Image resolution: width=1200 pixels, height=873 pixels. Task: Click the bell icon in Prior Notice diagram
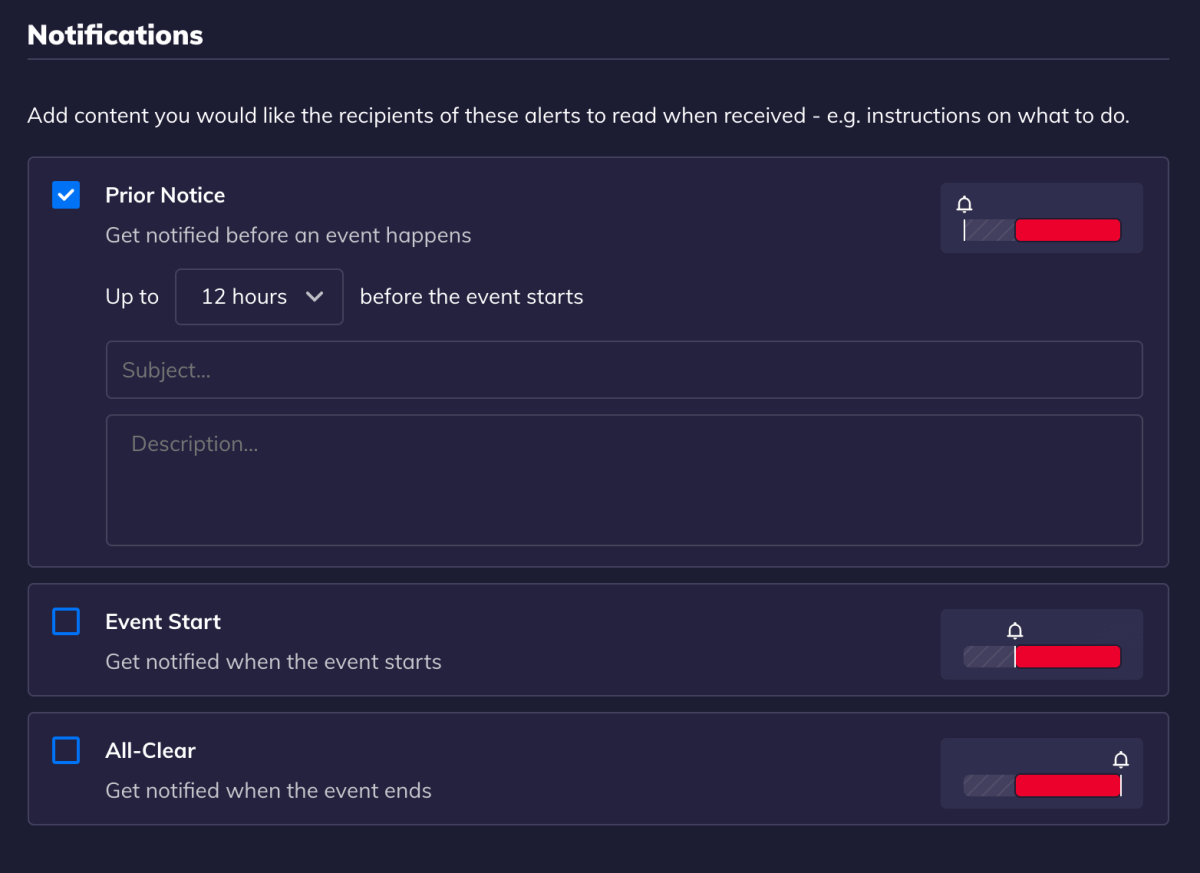coord(964,204)
